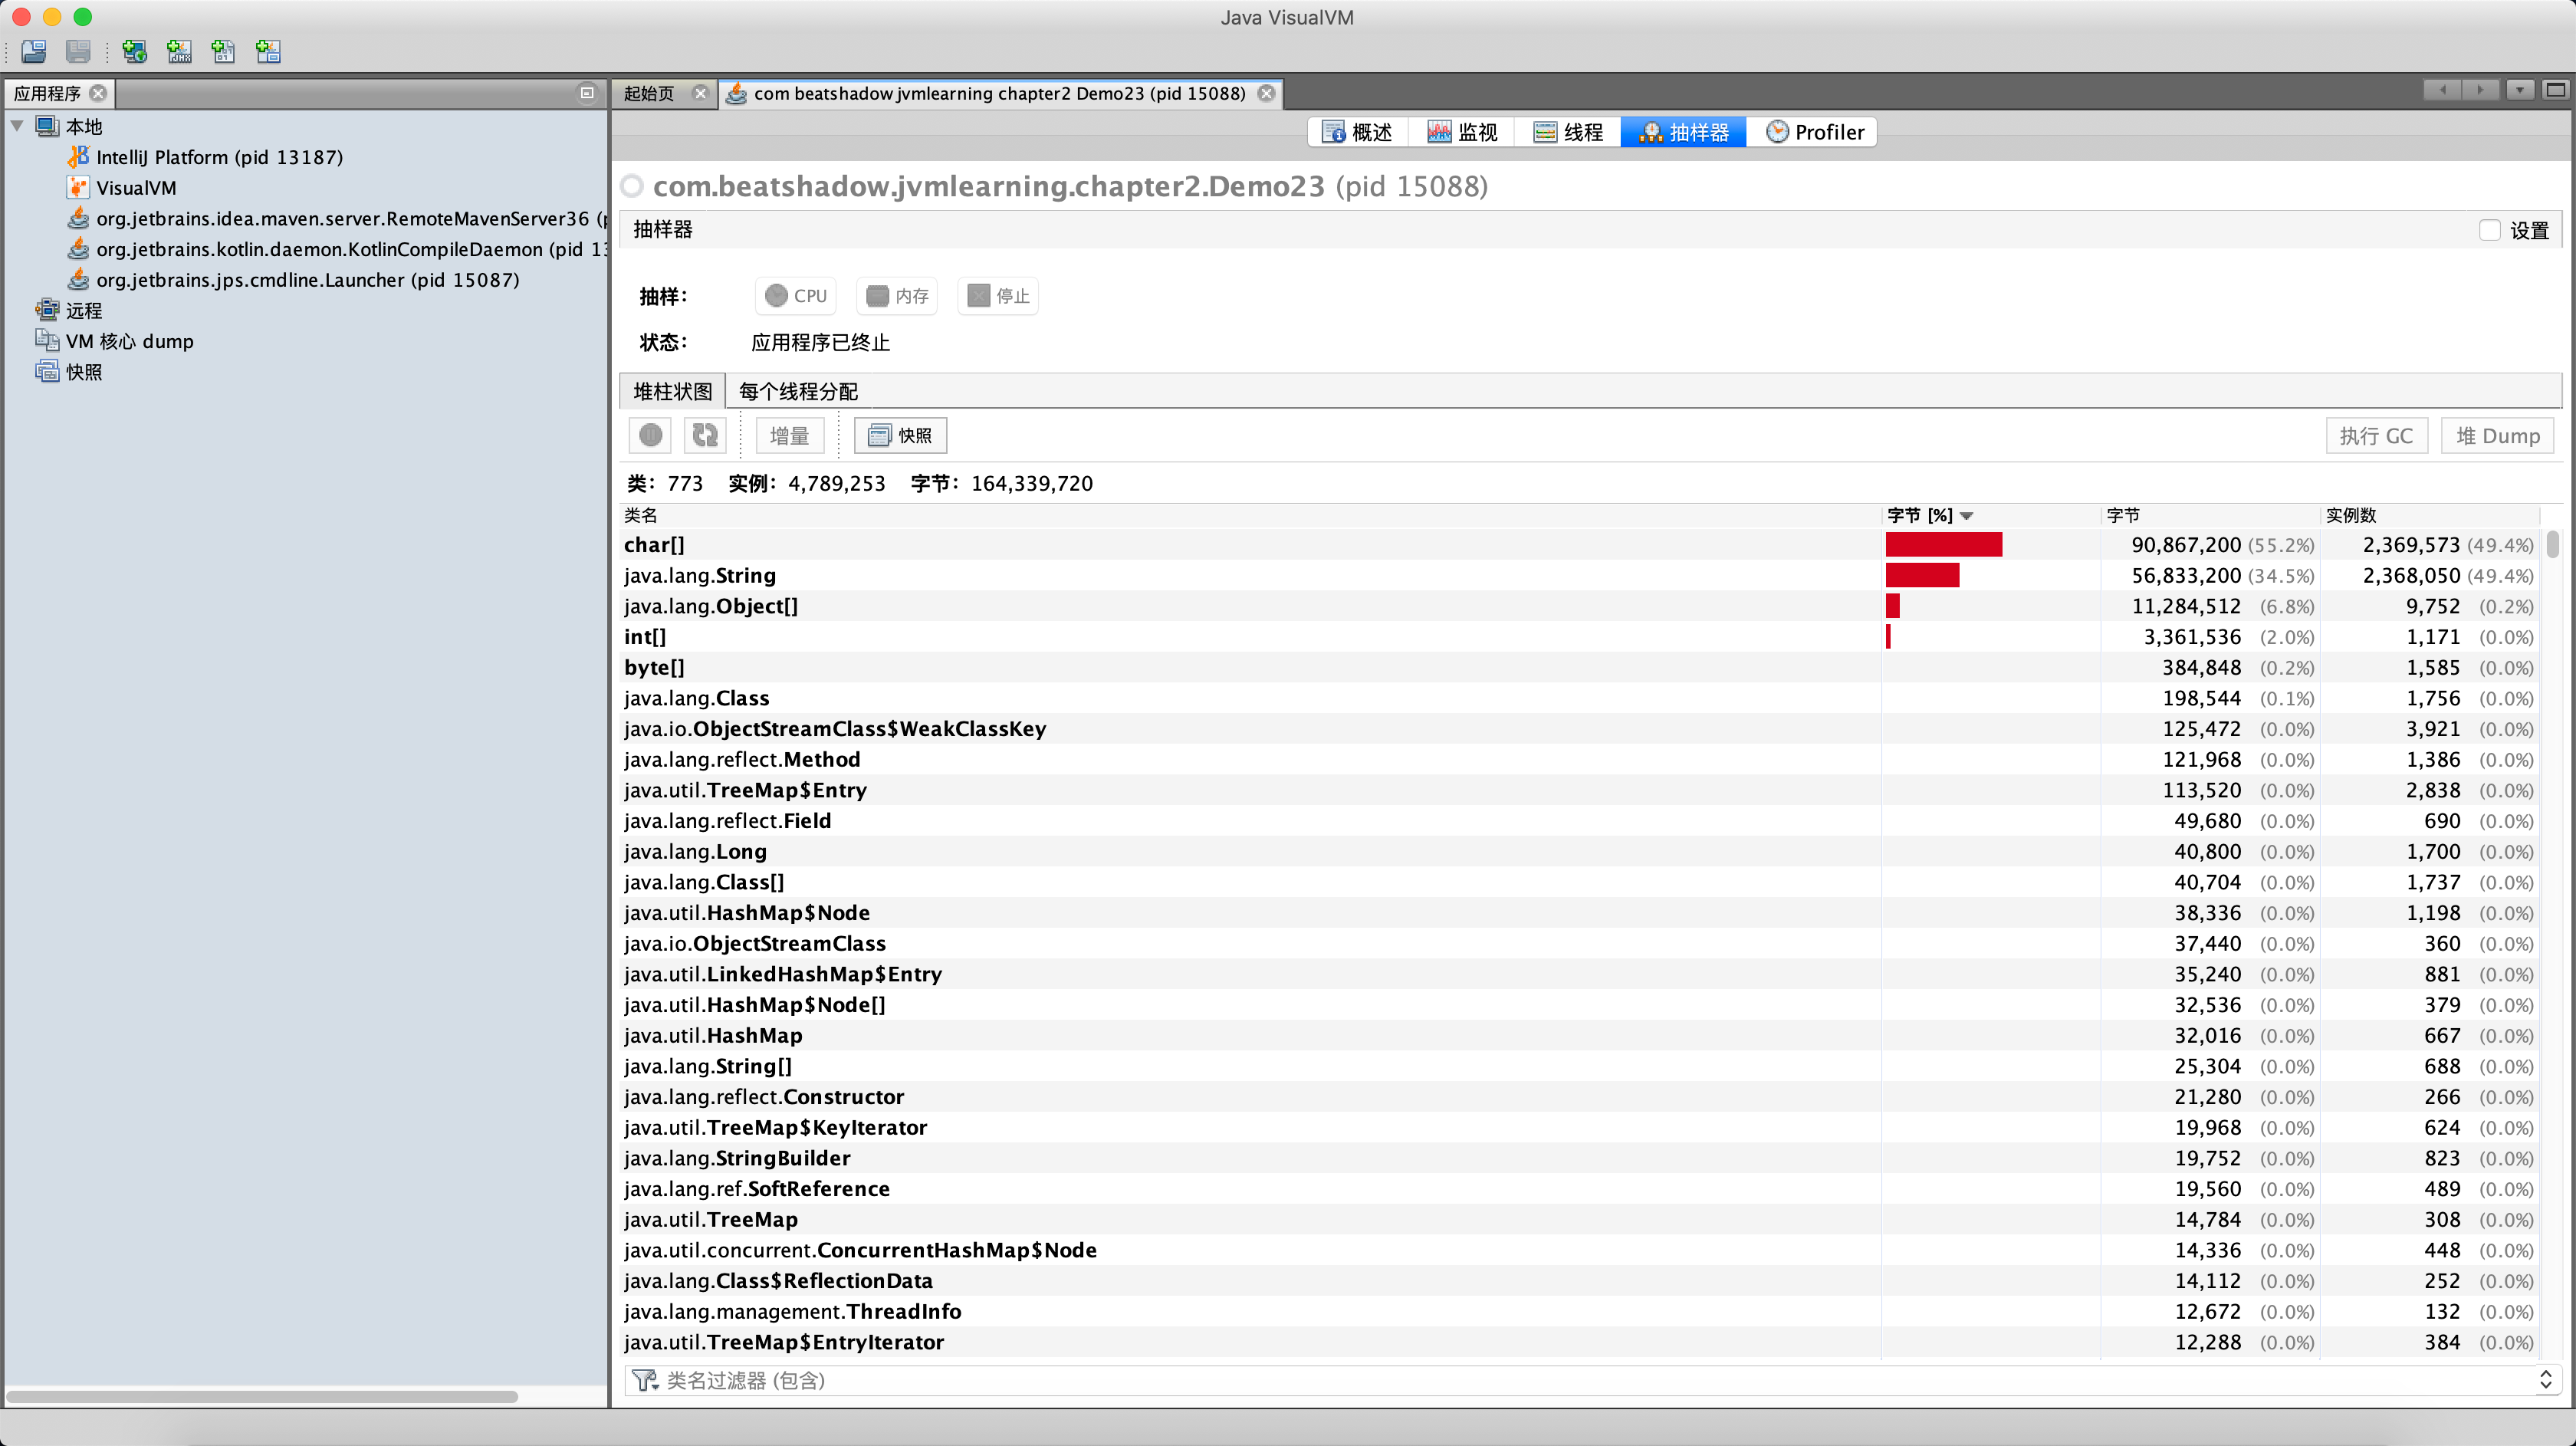Screen dimensions: 2576x1446
Task: Select the java.lang.String row
Action: pyautogui.click(x=1580, y=576)
